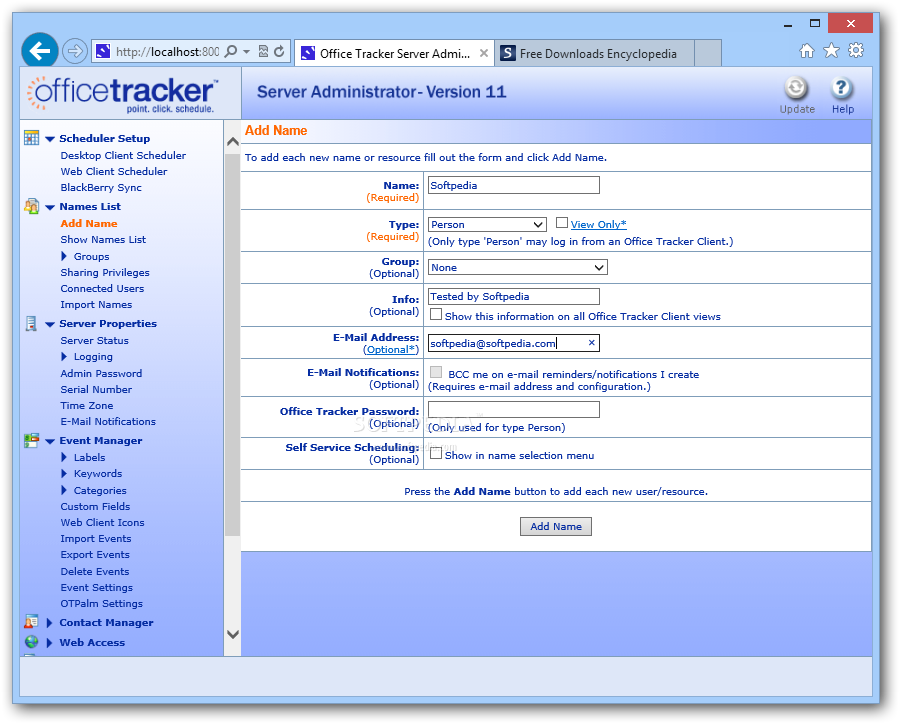This screenshot has width=900, height=724.
Task: Click the browser Forward arrow button
Action: click(x=75, y=52)
